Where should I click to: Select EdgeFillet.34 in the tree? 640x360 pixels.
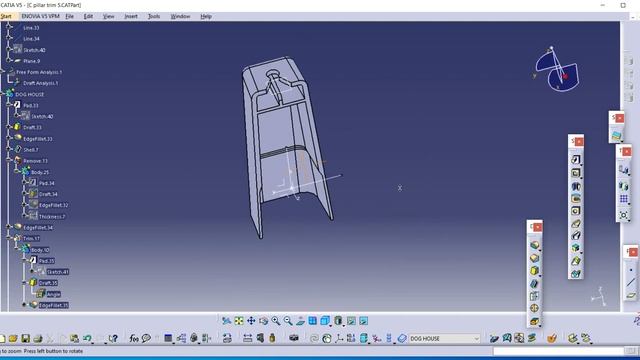click(x=38, y=227)
